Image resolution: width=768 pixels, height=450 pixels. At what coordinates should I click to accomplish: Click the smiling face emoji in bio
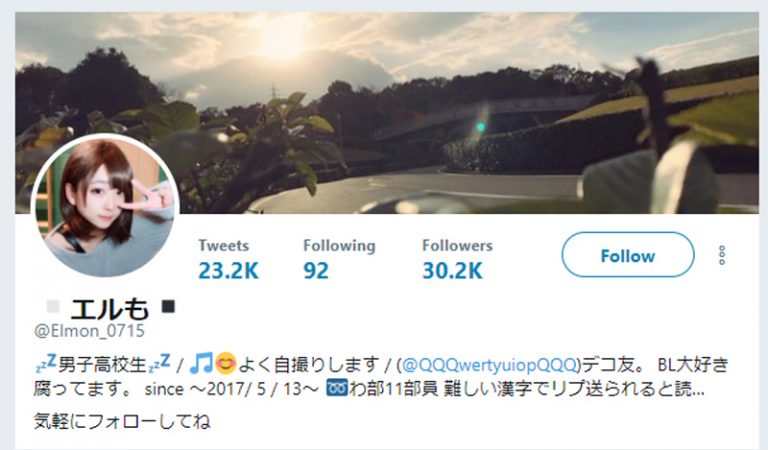pyautogui.click(x=225, y=363)
